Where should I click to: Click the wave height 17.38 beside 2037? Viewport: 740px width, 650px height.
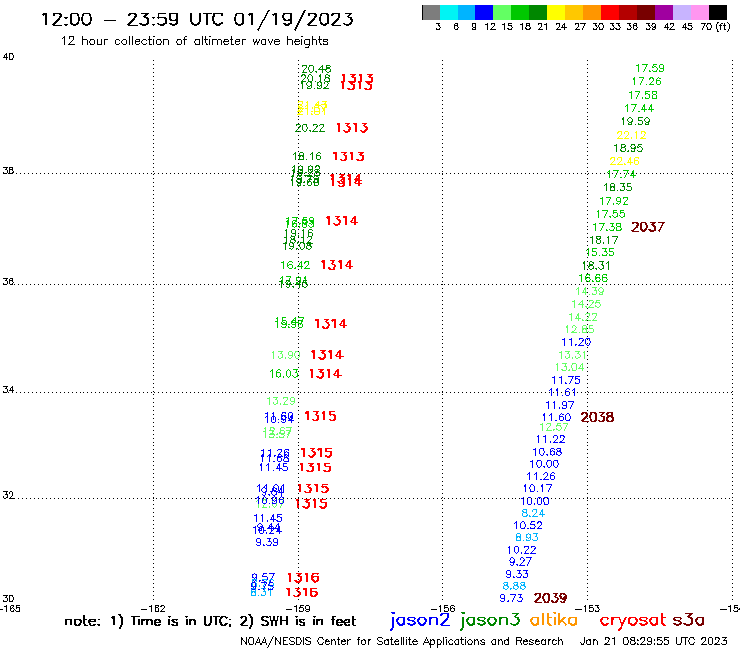point(607,228)
